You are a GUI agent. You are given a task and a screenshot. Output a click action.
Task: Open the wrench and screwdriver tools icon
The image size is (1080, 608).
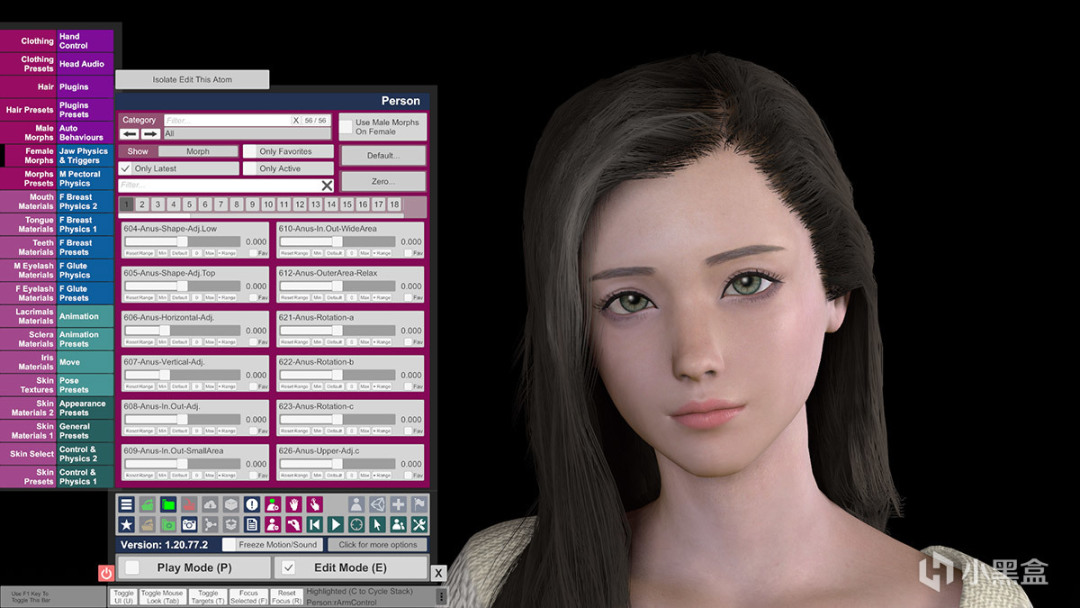419,525
